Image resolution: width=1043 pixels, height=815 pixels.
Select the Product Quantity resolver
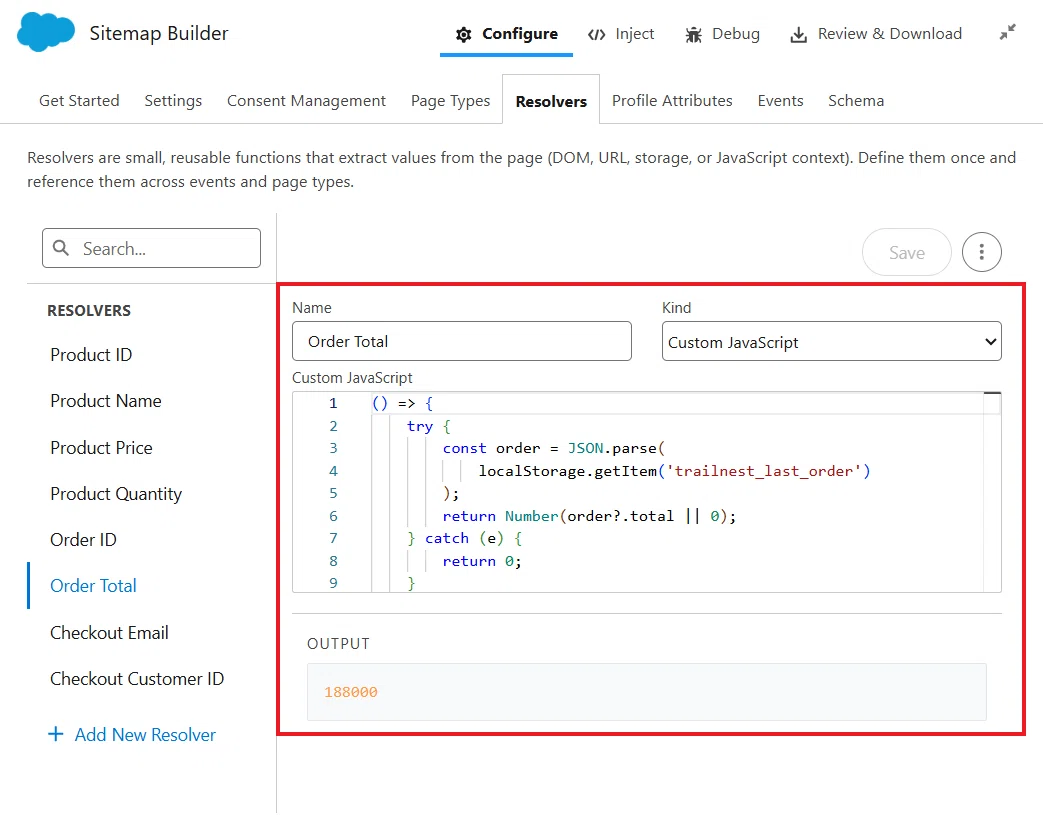click(x=116, y=494)
